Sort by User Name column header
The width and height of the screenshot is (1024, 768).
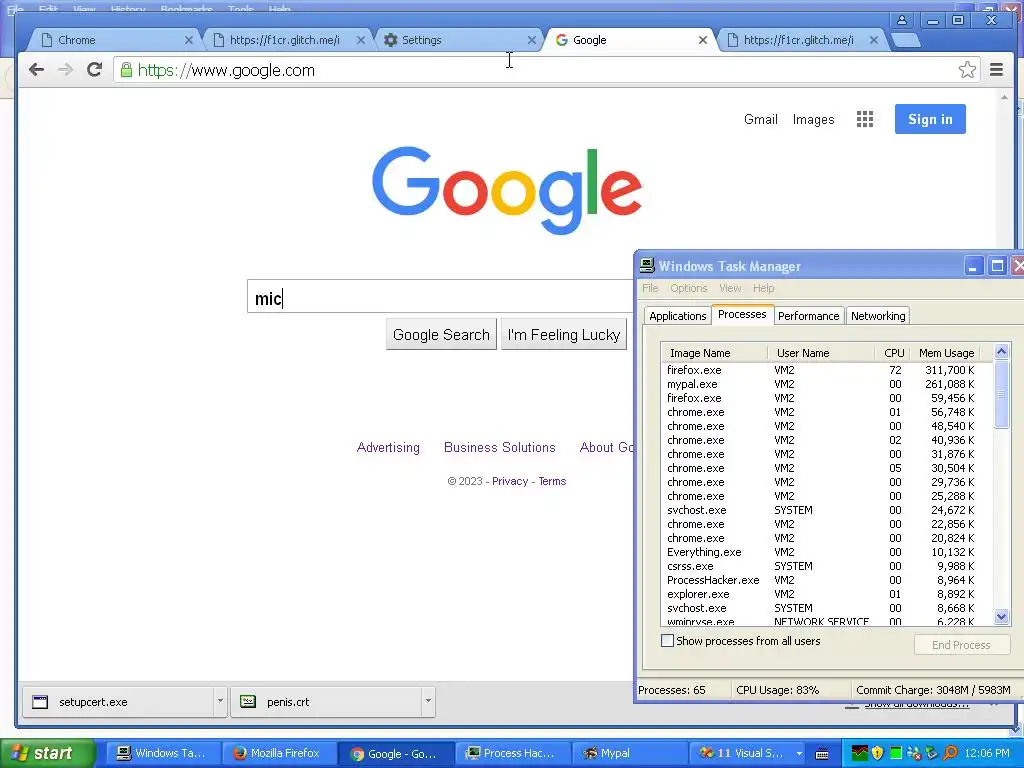[x=821, y=353]
